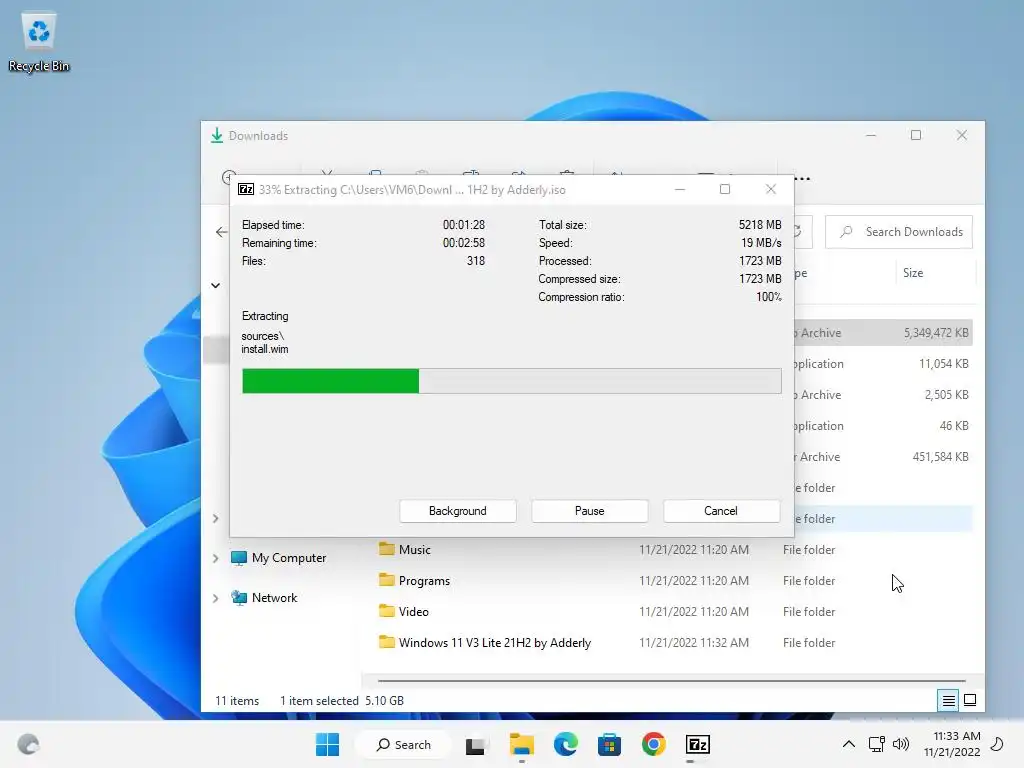
Task: Open the See more (three dots) toolbar menu
Action: pos(803,179)
